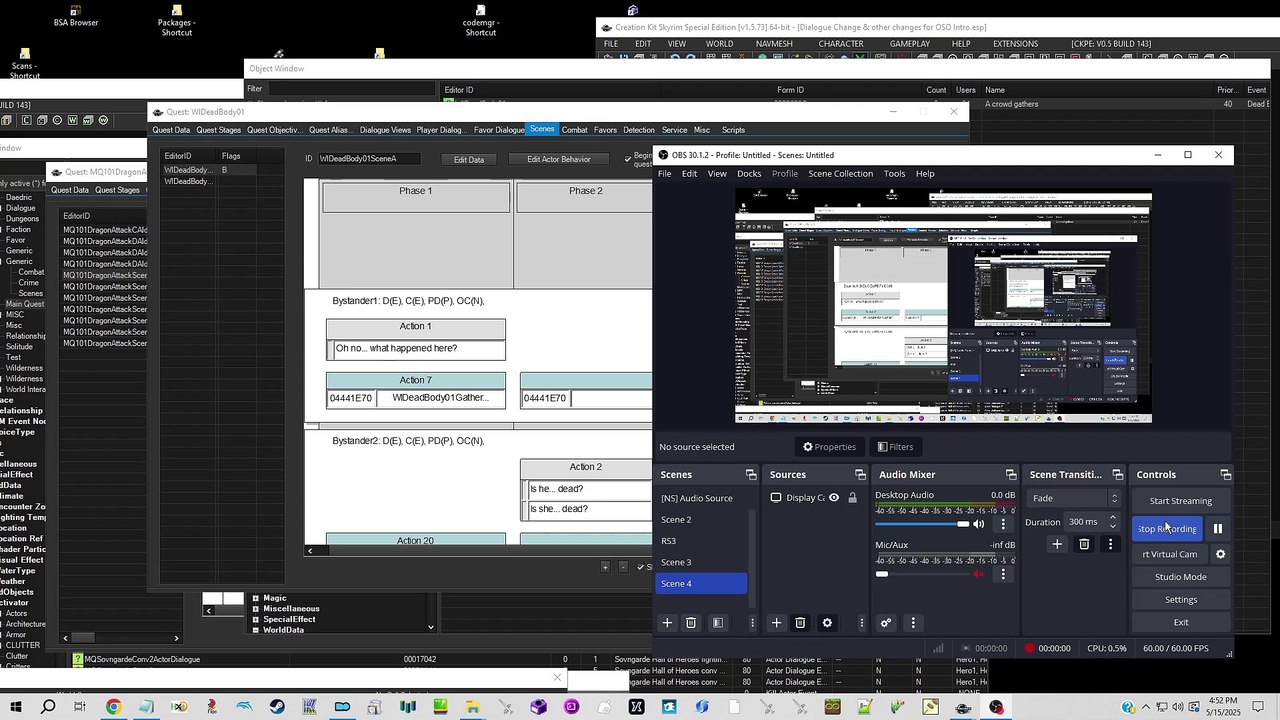Open codemgr desktop shortcut
The width and height of the screenshot is (1280, 720).
click(481, 22)
